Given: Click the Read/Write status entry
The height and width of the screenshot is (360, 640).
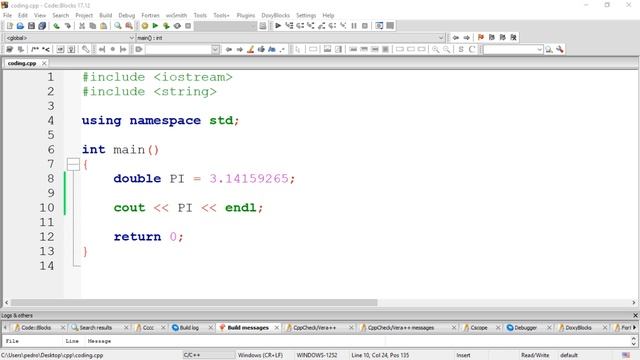Looking at the screenshot, I should [x=535, y=355].
